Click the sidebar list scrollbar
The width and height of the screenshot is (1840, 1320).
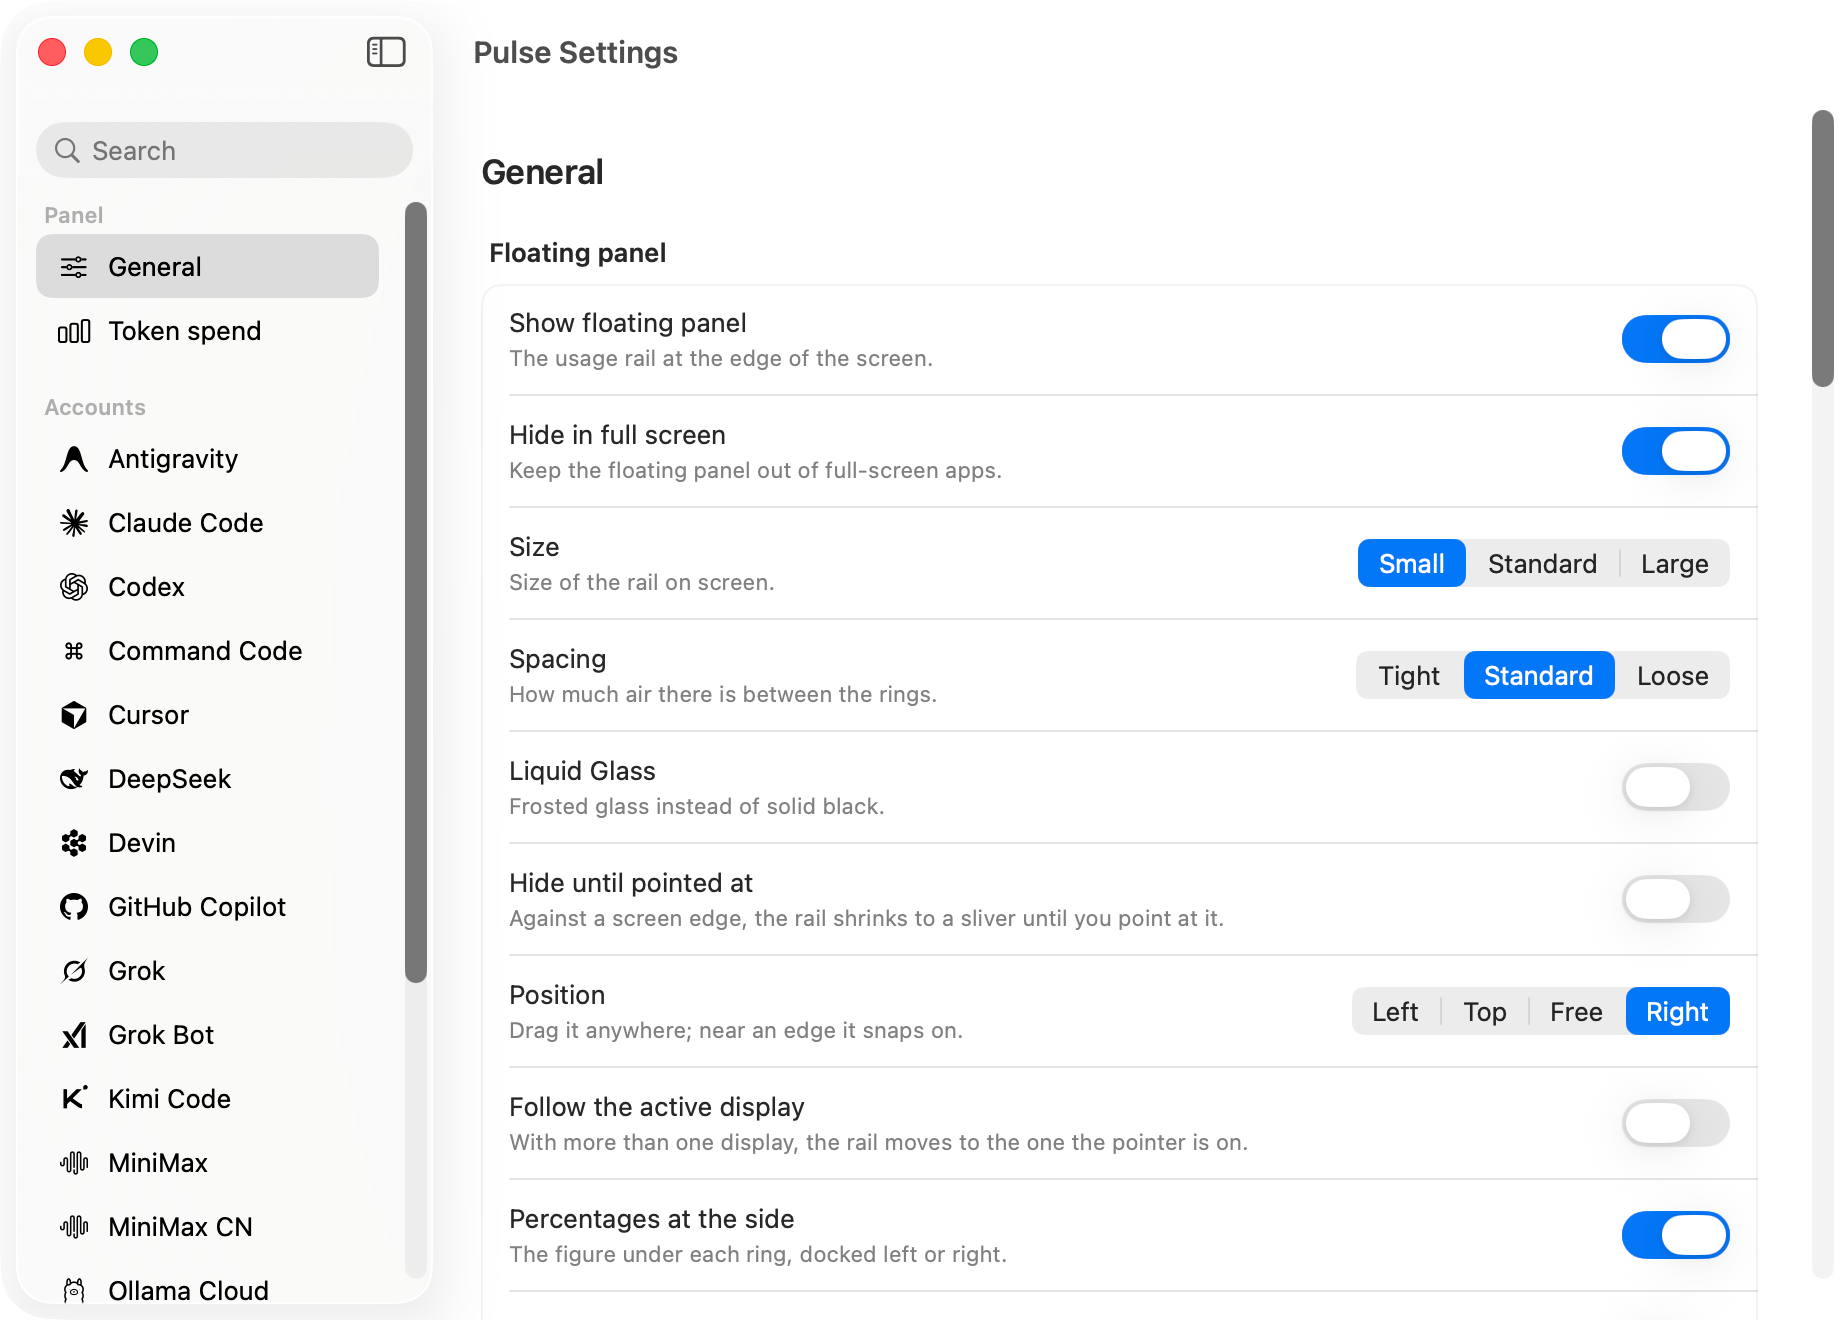pyautogui.click(x=416, y=592)
